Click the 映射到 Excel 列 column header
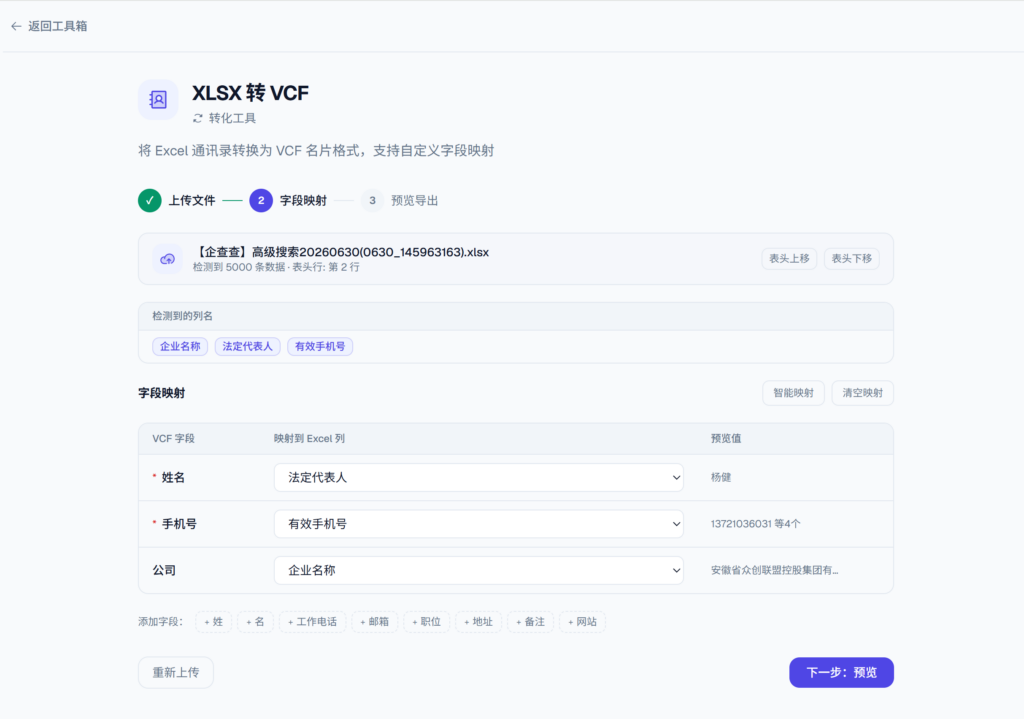 click(309, 439)
